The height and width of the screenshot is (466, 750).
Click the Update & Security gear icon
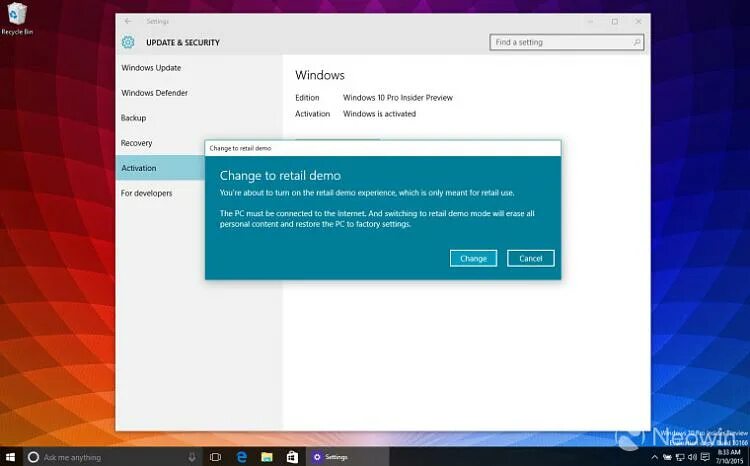[128, 42]
